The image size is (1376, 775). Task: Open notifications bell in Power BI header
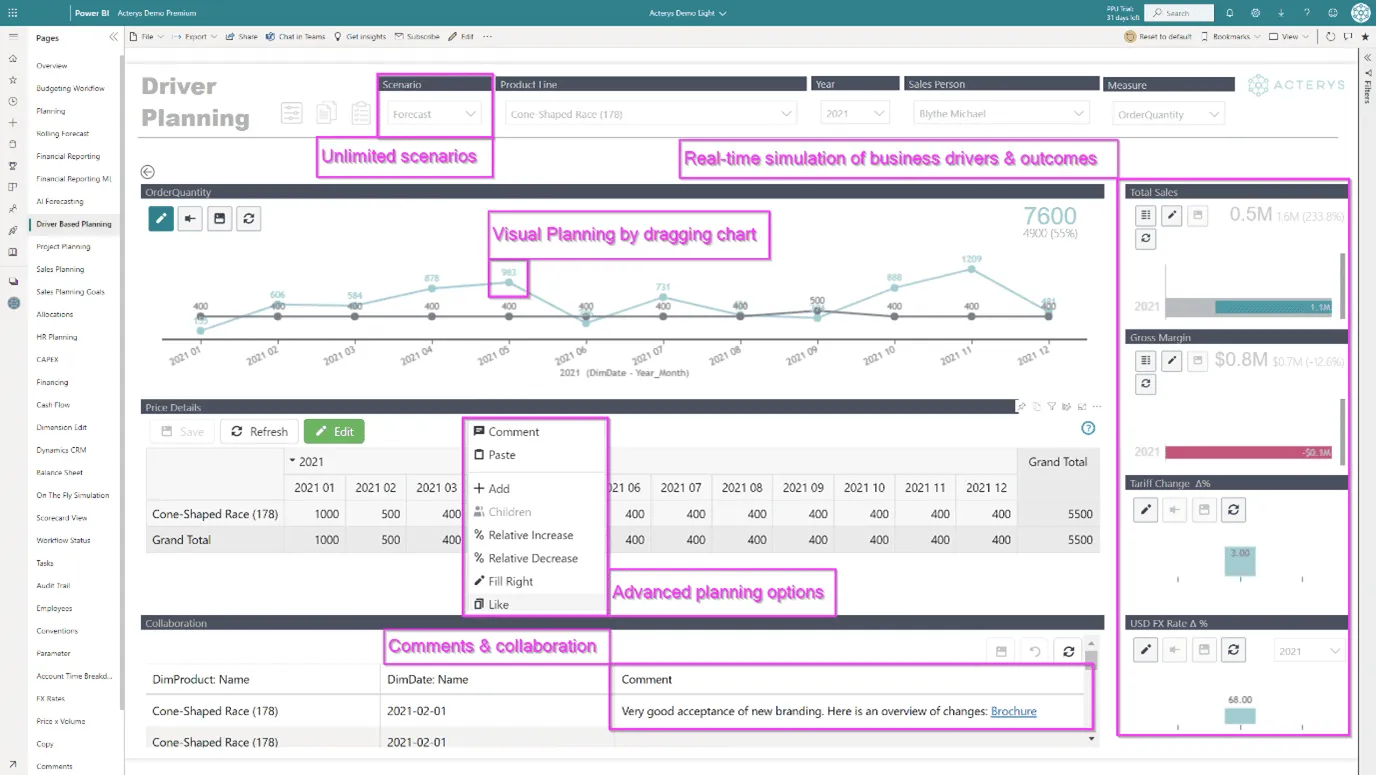click(x=1229, y=13)
